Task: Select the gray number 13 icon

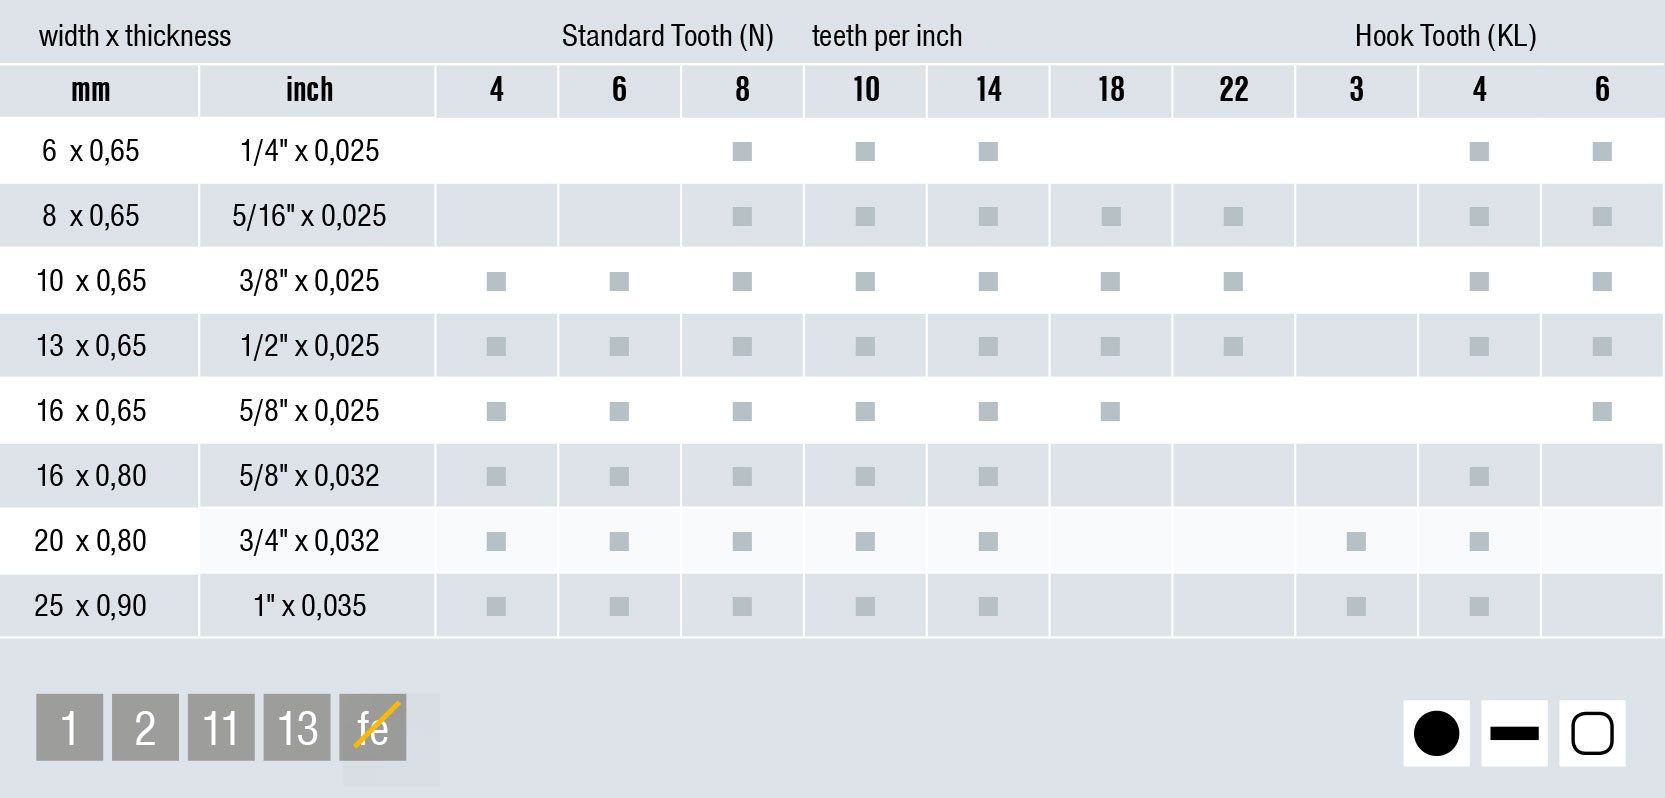Action: coord(297,727)
